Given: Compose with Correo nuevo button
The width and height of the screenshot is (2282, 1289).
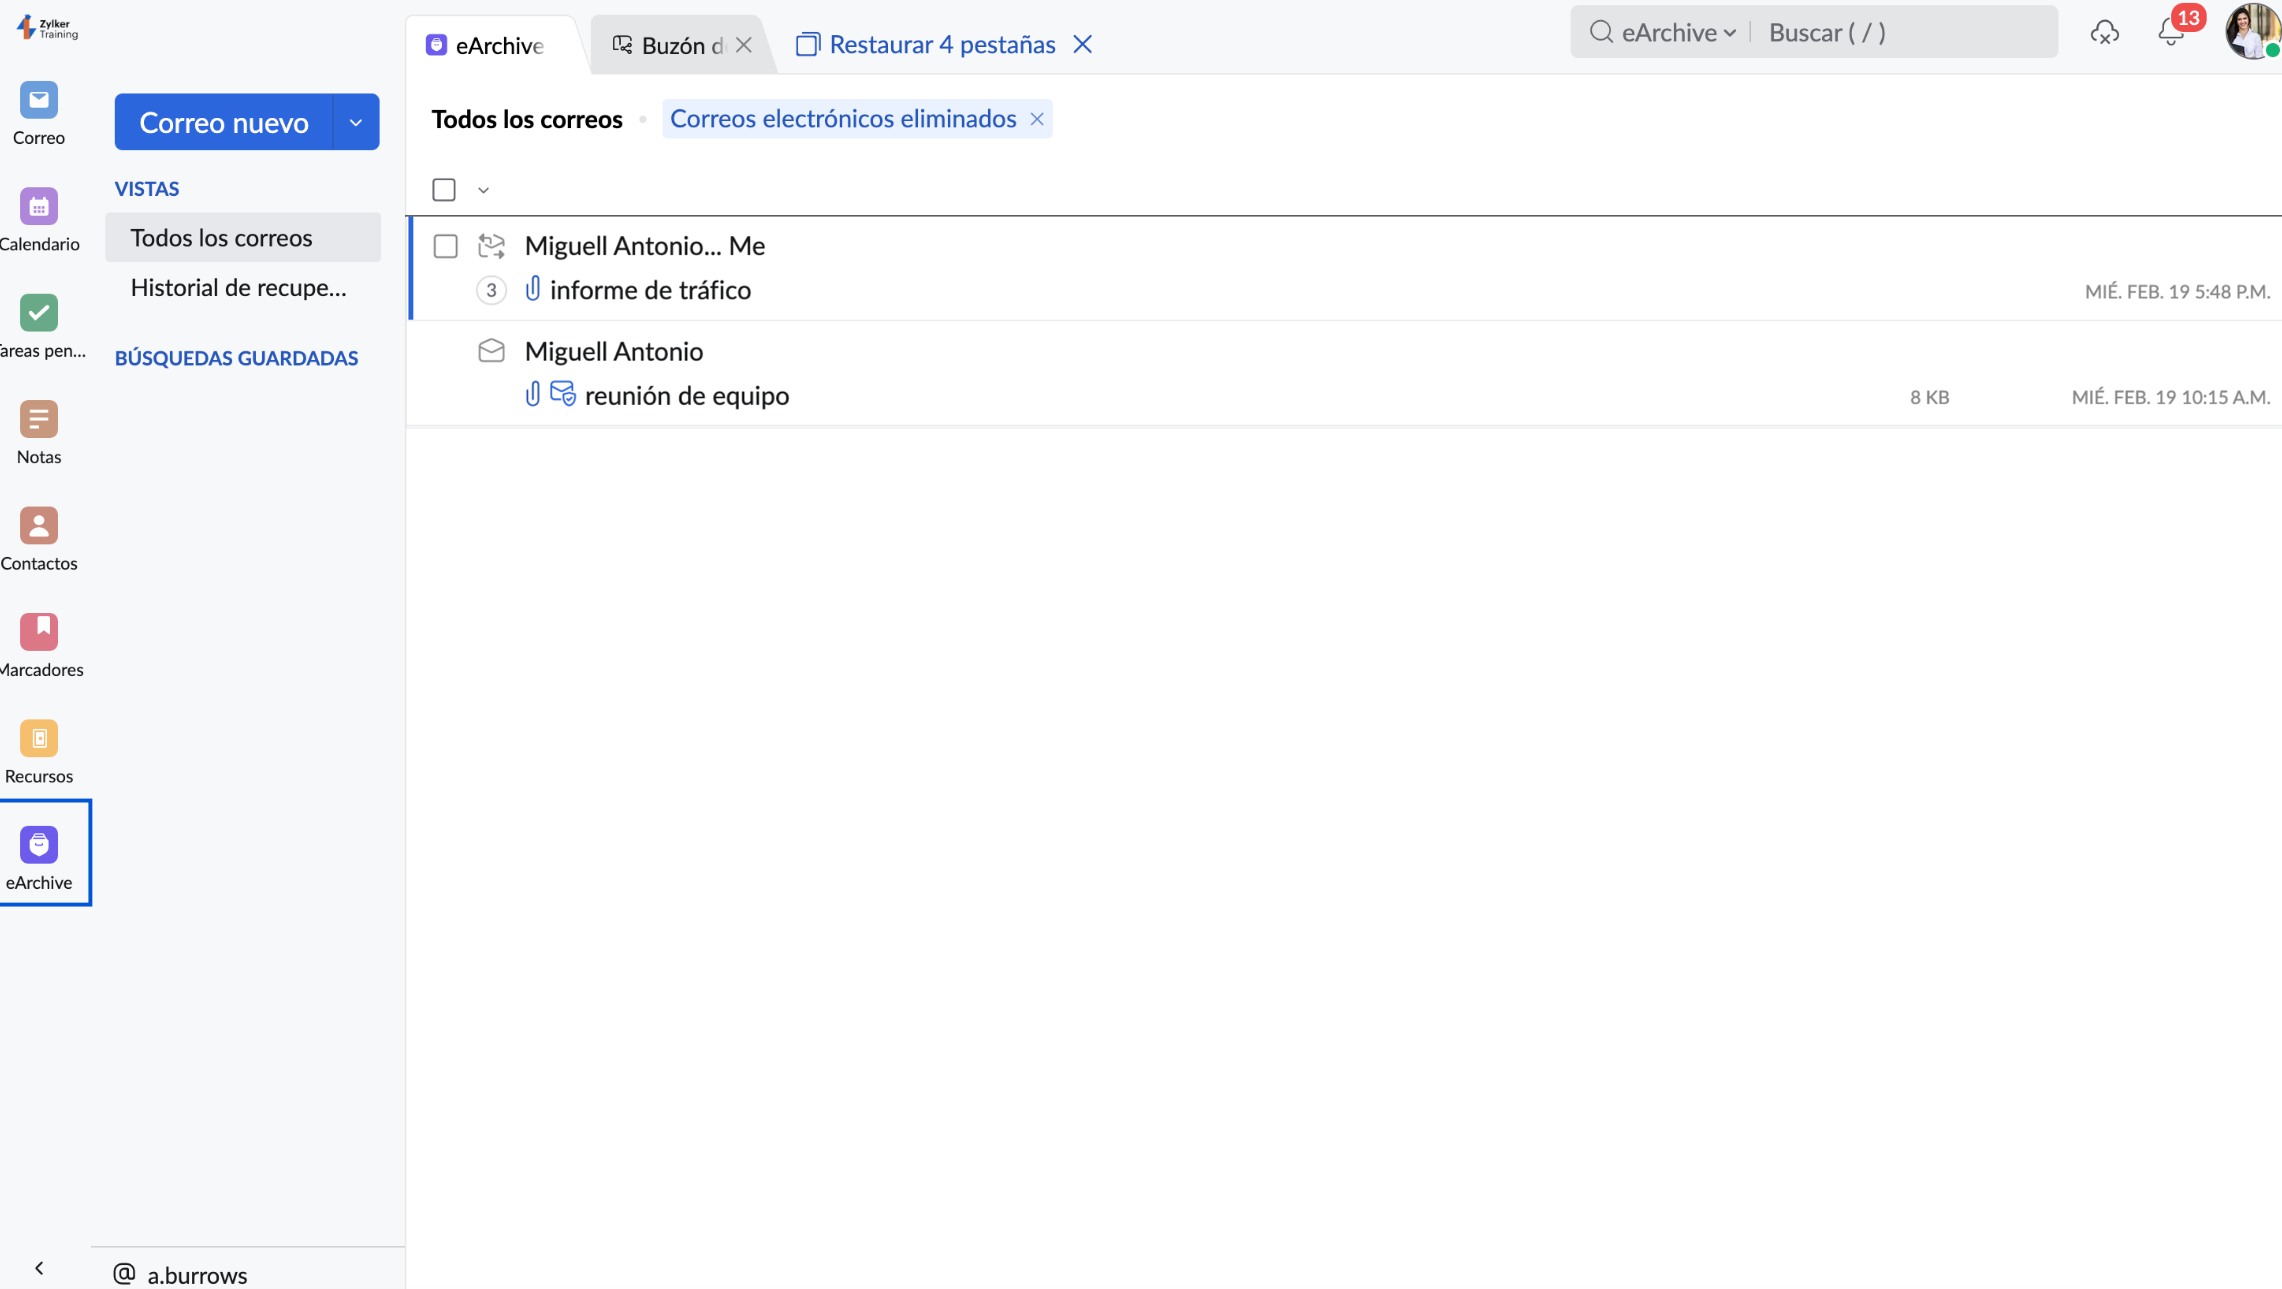Looking at the screenshot, I should tap(224, 122).
